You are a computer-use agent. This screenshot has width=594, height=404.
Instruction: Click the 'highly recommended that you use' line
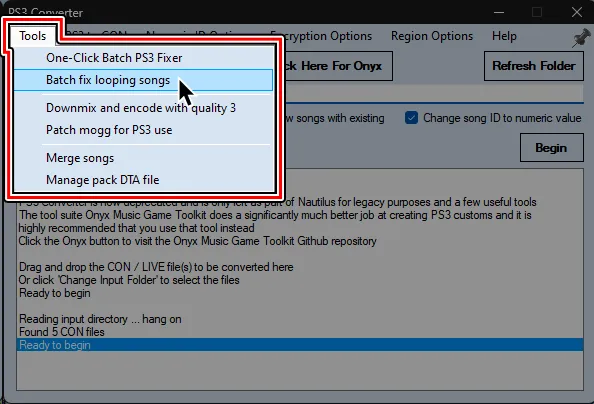136,228
